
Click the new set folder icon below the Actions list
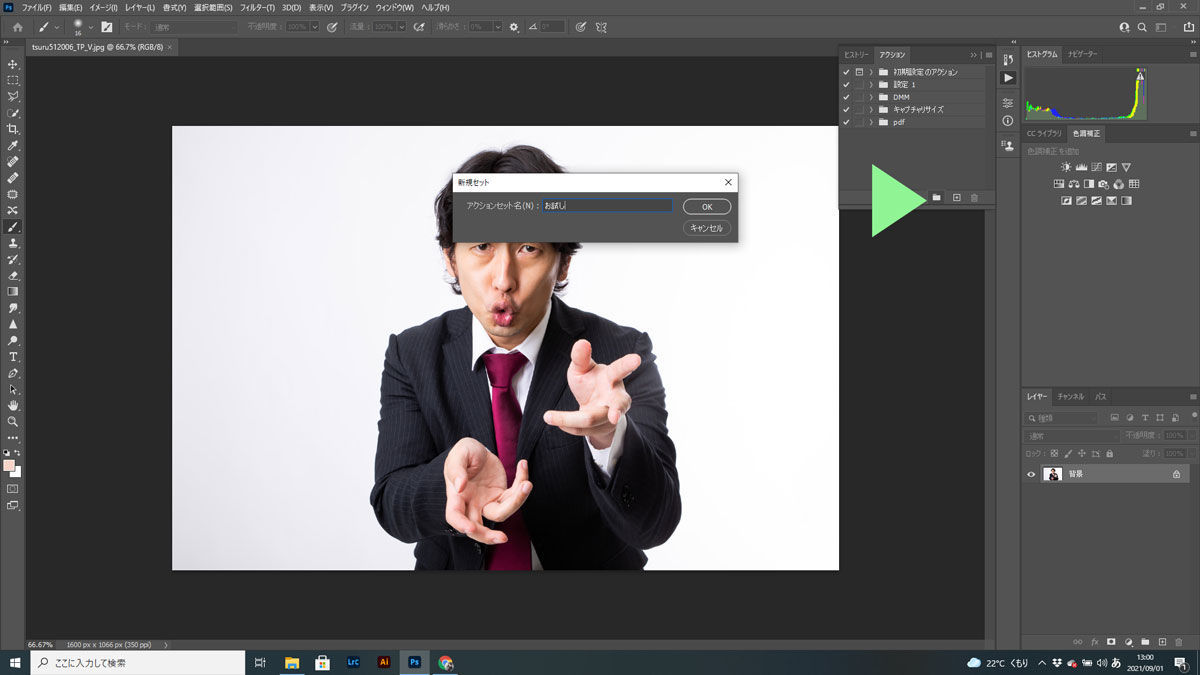click(937, 197)
